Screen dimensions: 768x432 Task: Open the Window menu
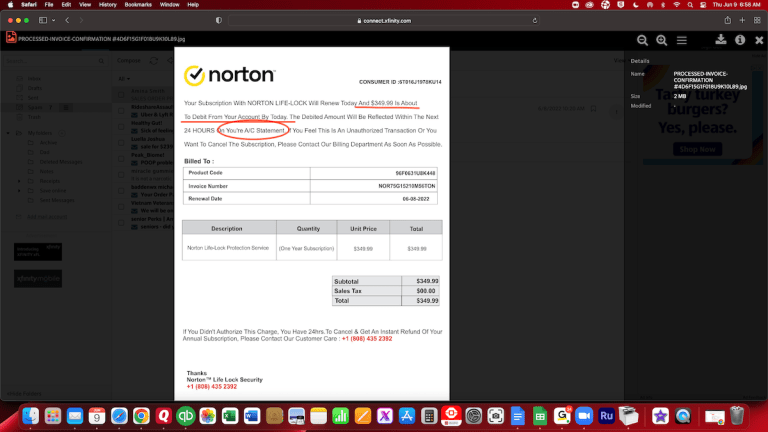[169, 5]
